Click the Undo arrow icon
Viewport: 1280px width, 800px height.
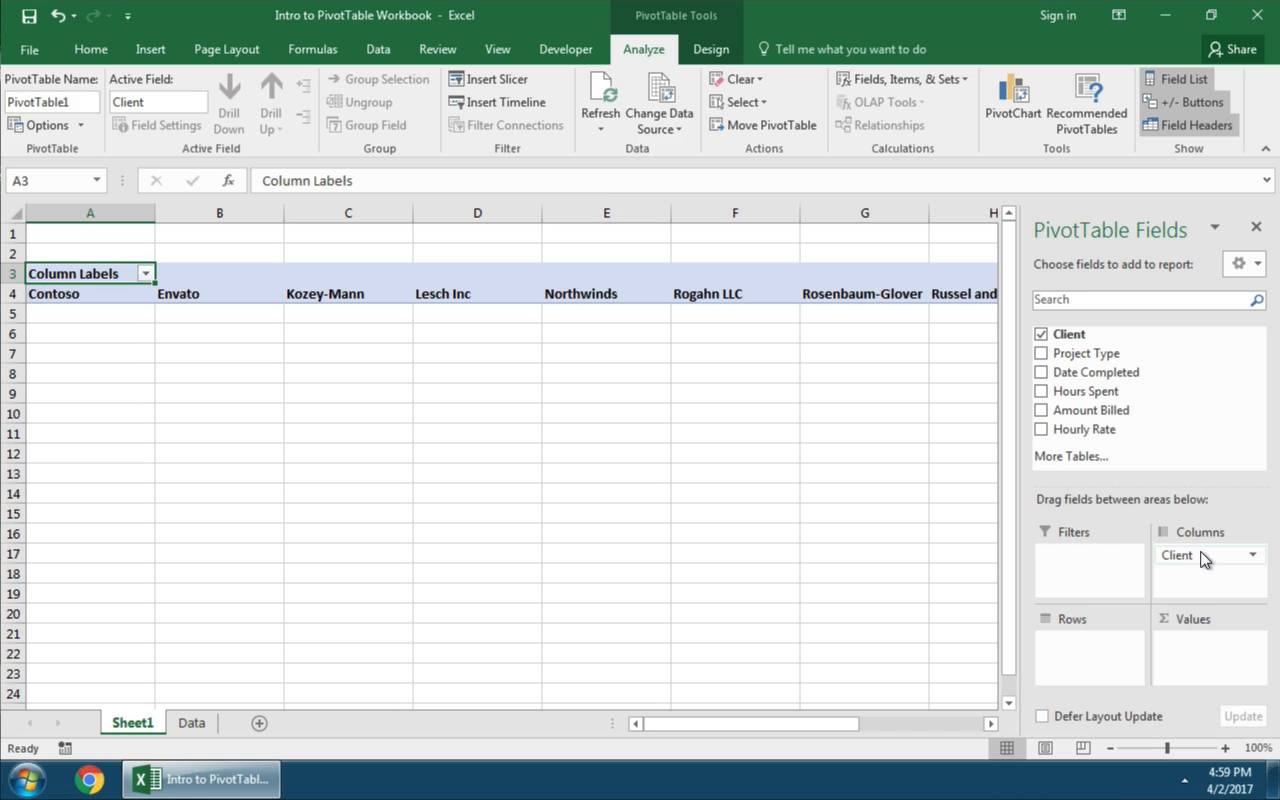click(58, 15)
